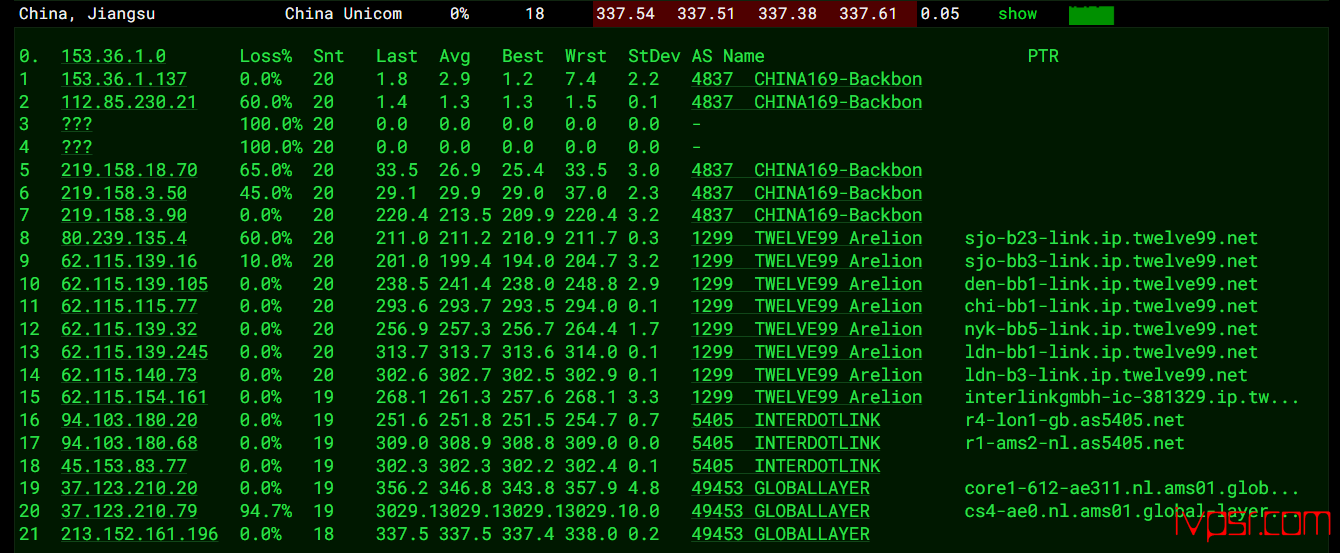Image resolution: width=1340 pixels, height=553 pixels.
Task: Click AS 49453 GLOBALLAYER on hop 19
Action: click(x=781, y=488)
